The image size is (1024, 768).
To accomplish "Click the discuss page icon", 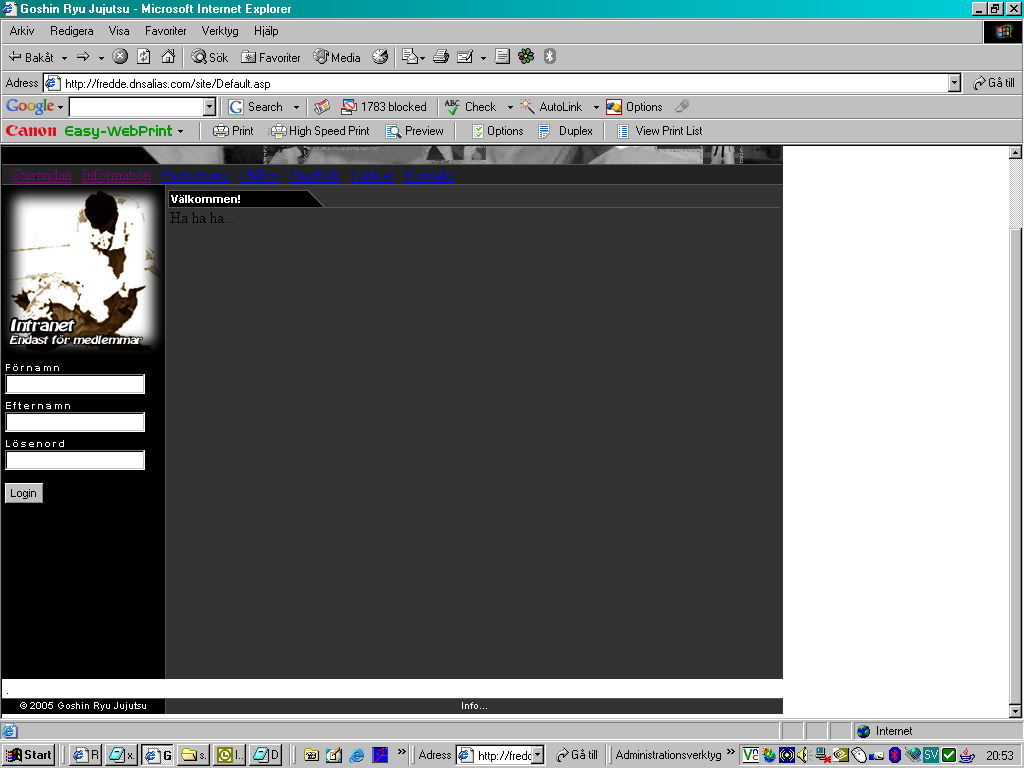I will point(502,57).
